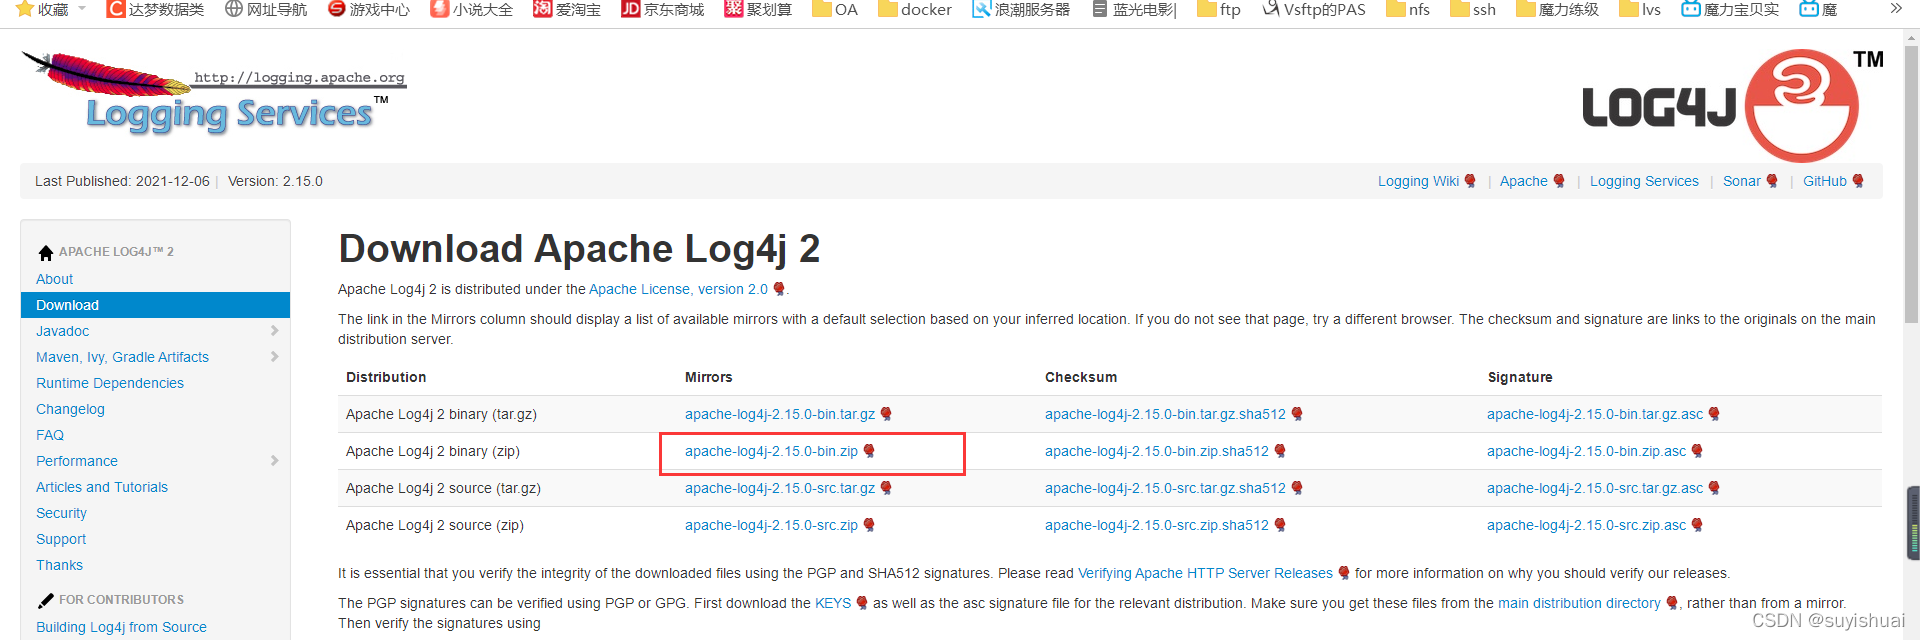Expand the Maven, Ivy, Gradle Artifacts arrow

pos(274,356)
